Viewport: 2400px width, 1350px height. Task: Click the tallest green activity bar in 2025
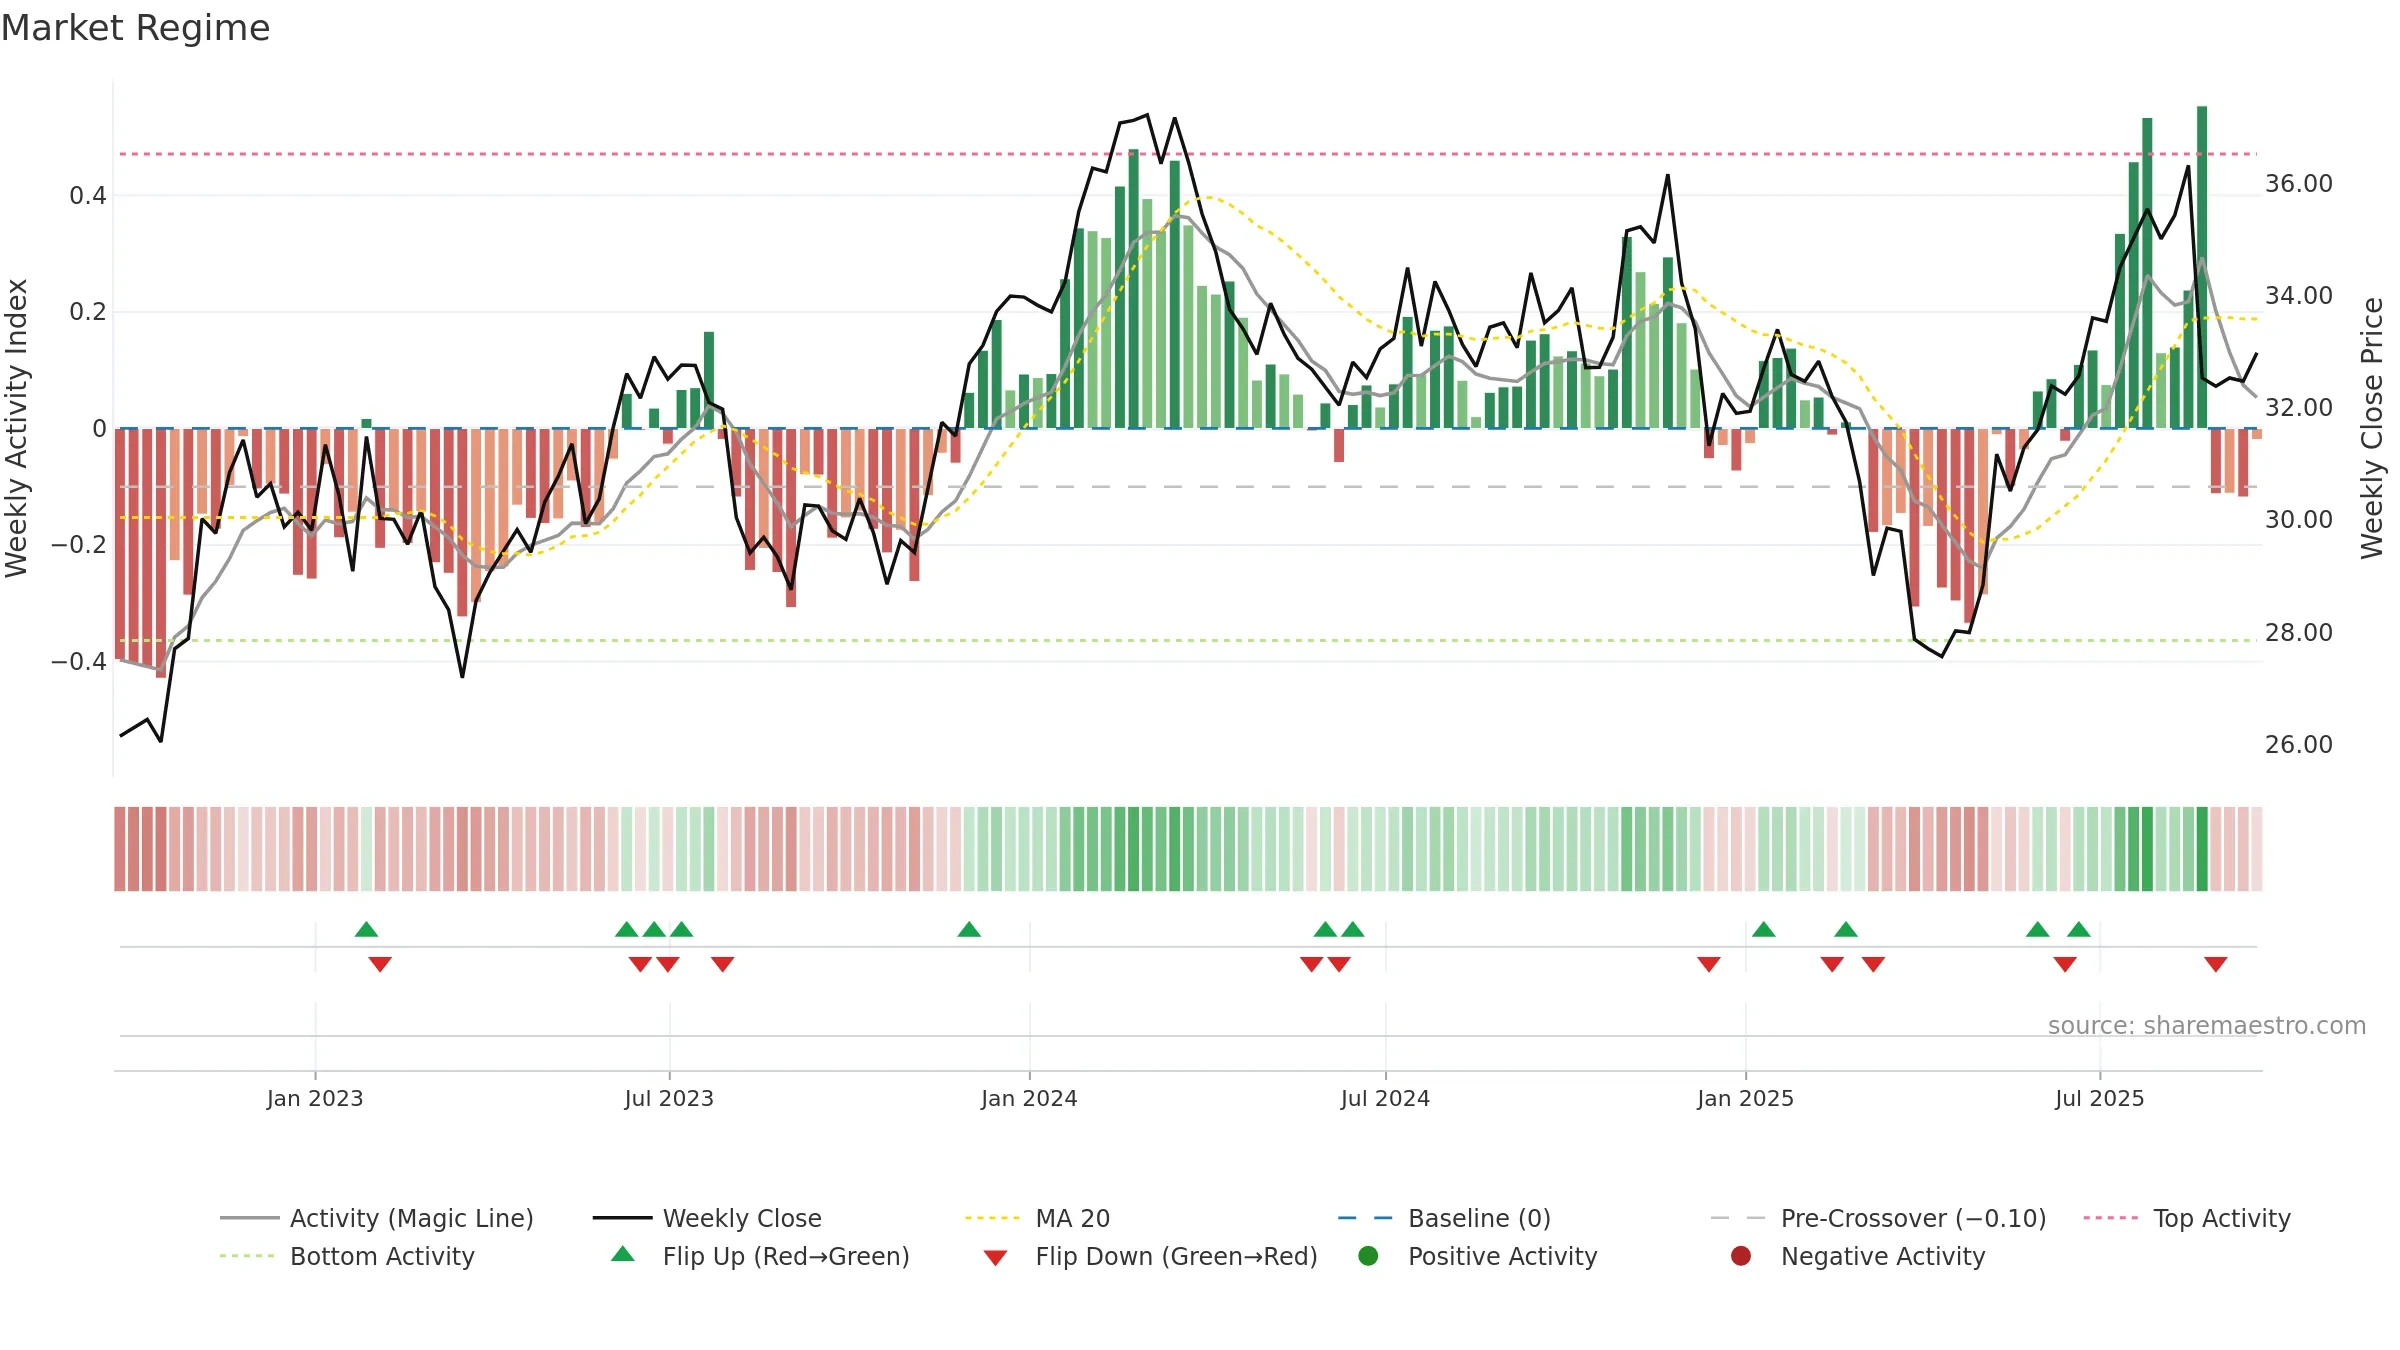click(2202, 267)
